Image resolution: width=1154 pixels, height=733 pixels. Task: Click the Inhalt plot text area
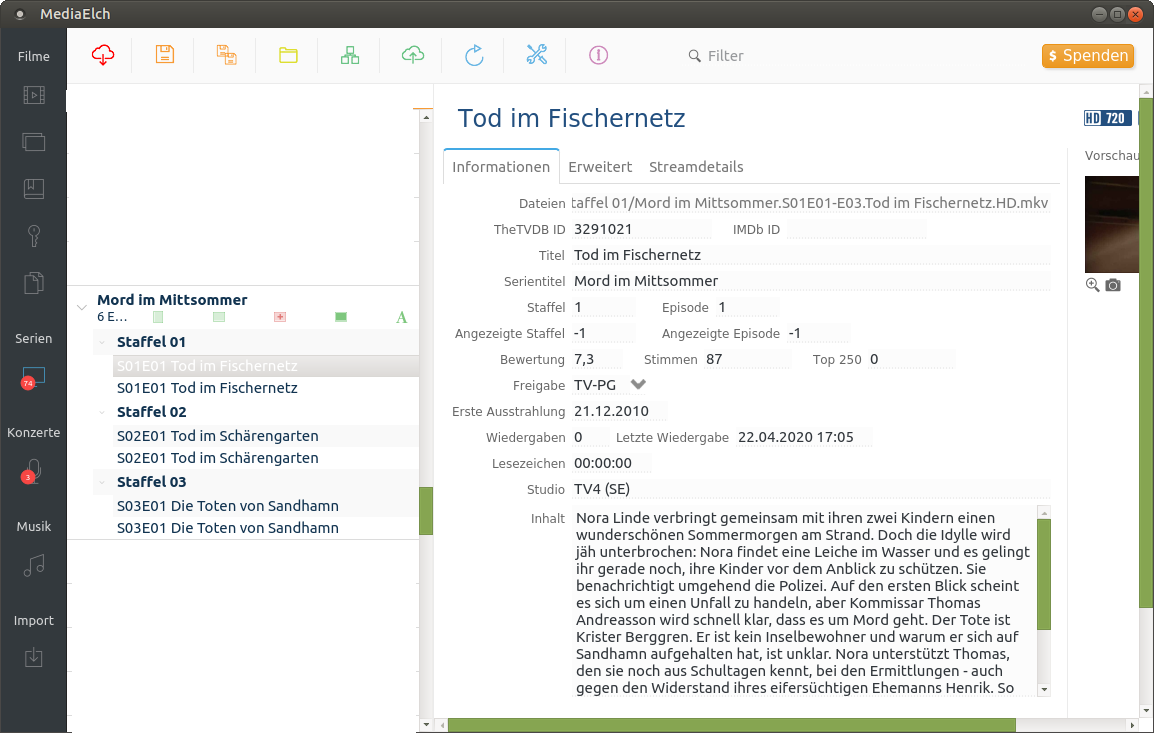coord(804,602)
